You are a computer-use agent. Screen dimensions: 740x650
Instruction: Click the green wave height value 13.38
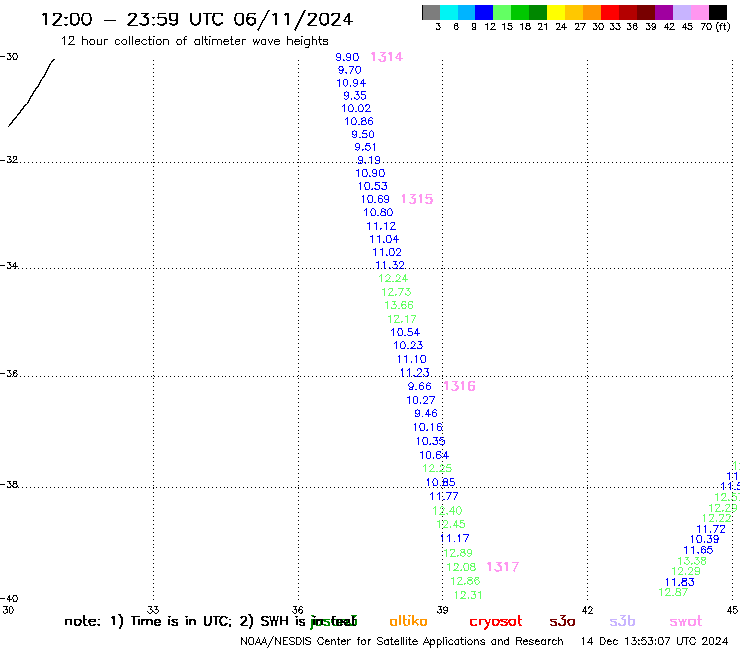click(x=692, y=561)
